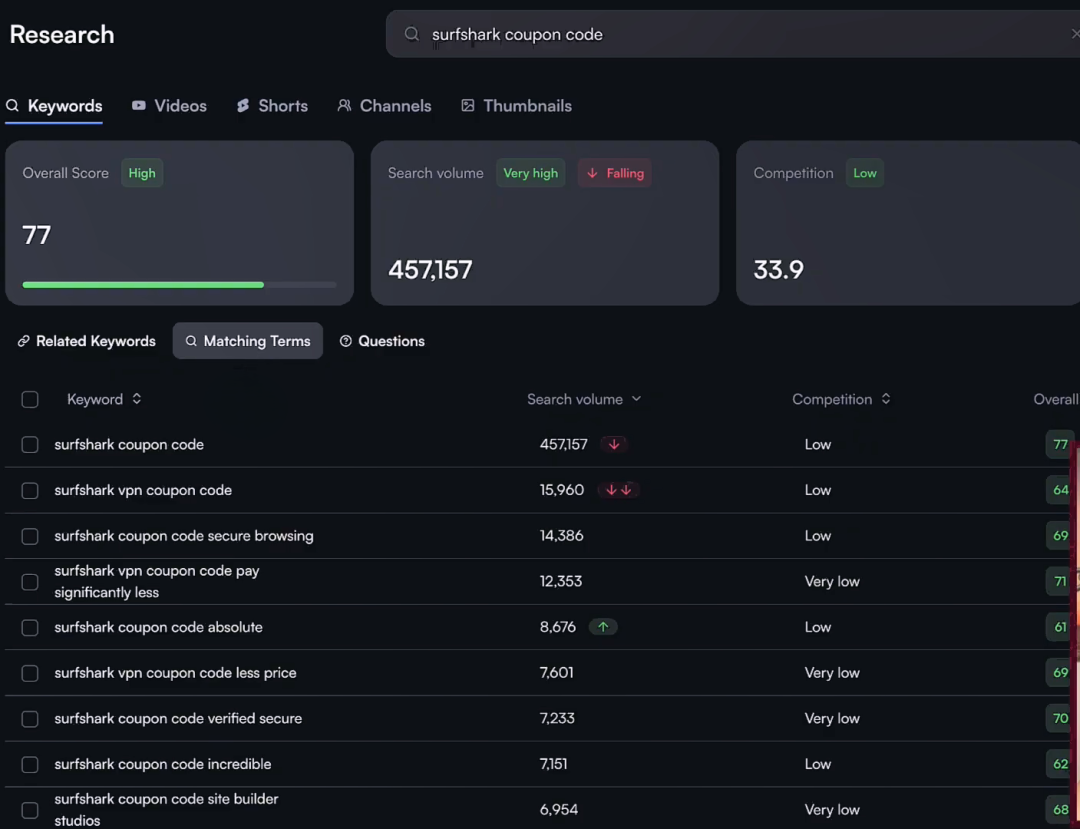Screen dimensions: 1080x829
Task: Click the 14,386 search volume value
Action: (x=561, y=536)
